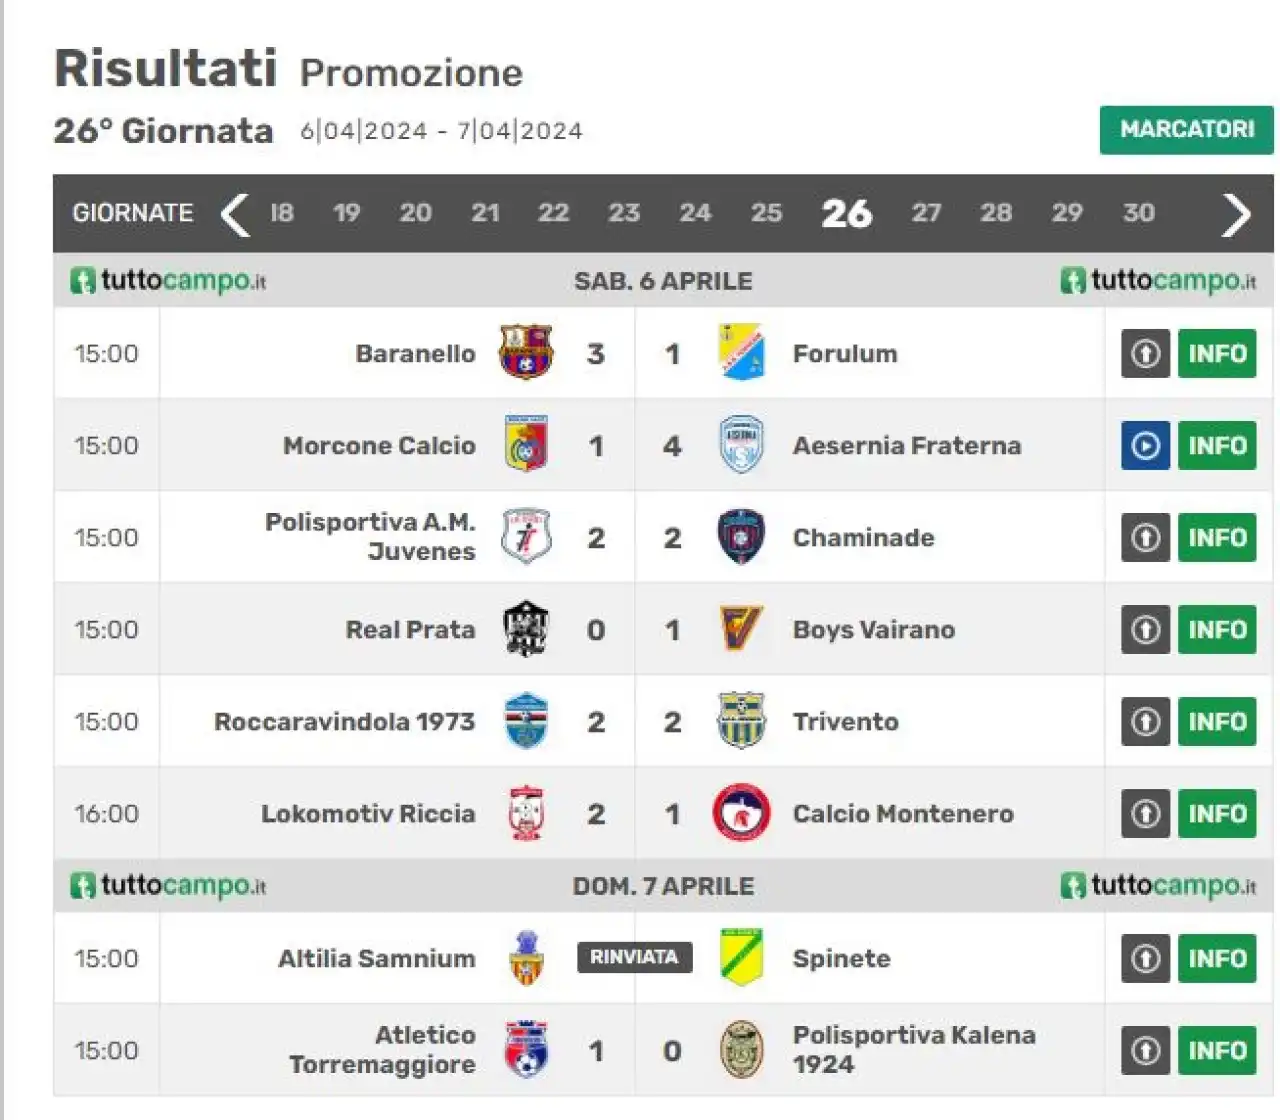Viewport: 1280px width, 1120px height.
Task: Click the Boys Vairano V-shaped crest
Action: point(741,629)
